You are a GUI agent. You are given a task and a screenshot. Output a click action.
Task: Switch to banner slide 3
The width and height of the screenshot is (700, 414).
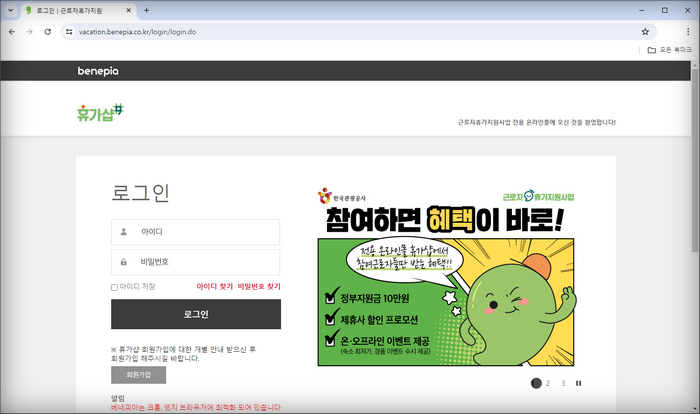(563, 383)
